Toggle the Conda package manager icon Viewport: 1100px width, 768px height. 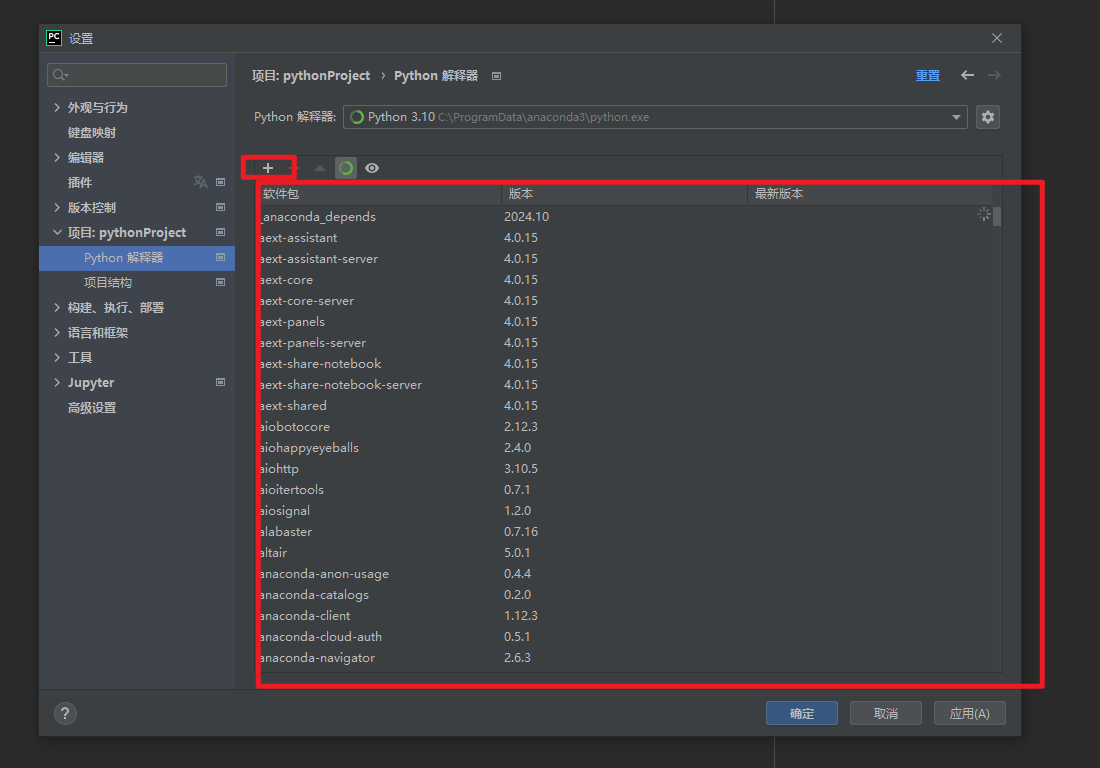coord(346,168)
